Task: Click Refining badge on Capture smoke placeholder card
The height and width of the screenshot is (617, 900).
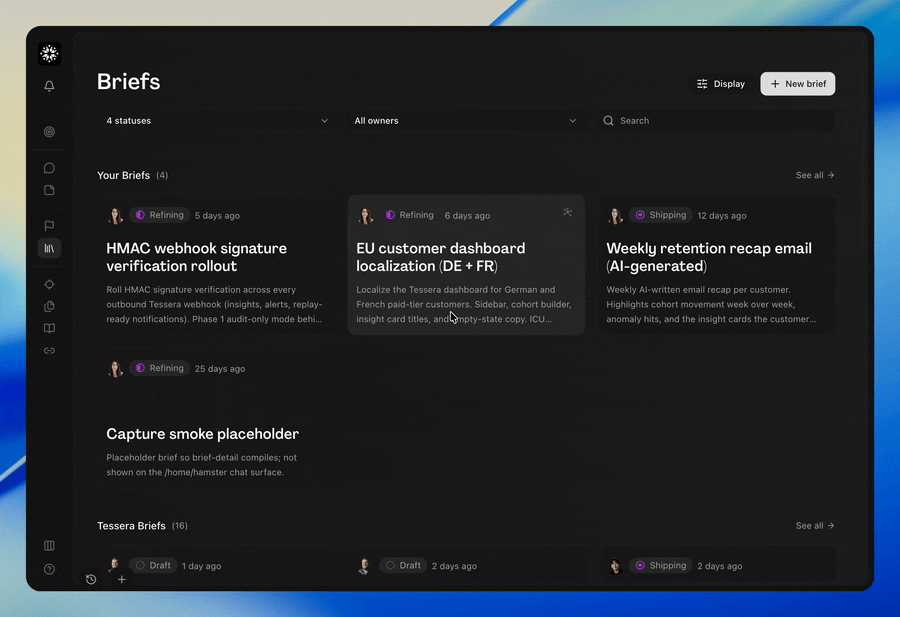Action: click(x=160, y=368)
